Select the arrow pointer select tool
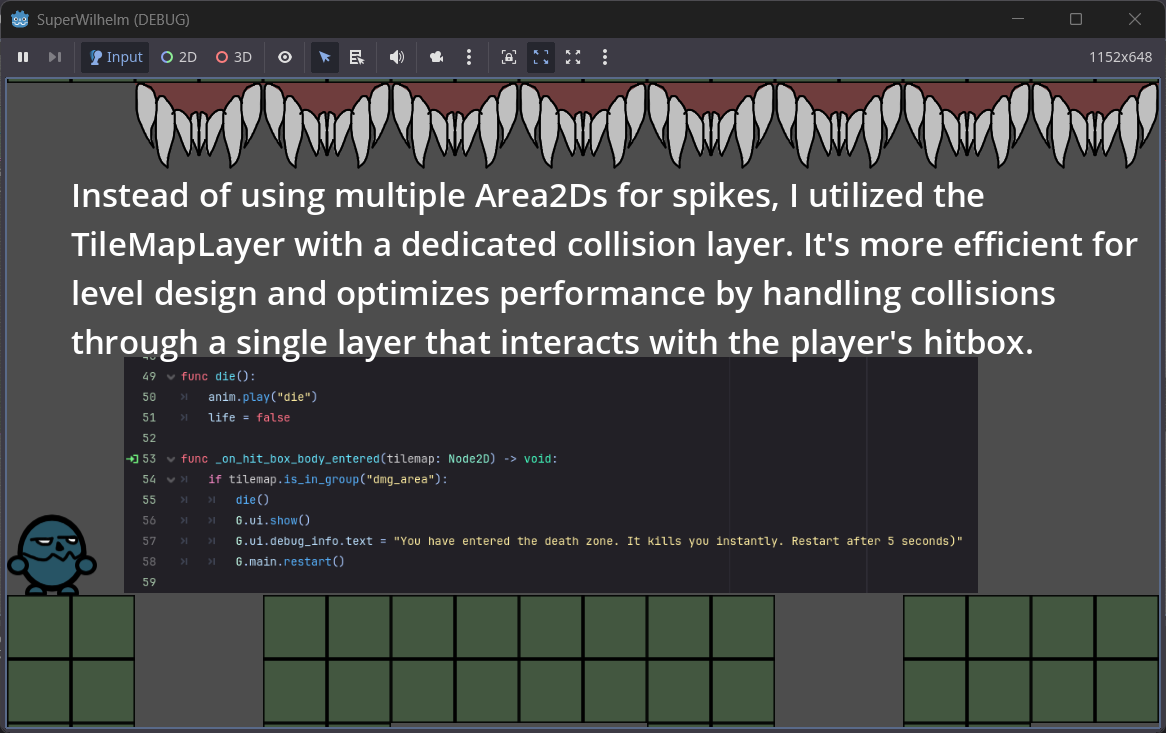The width and height of the screenshot is (1166, 733). point(325,57)
